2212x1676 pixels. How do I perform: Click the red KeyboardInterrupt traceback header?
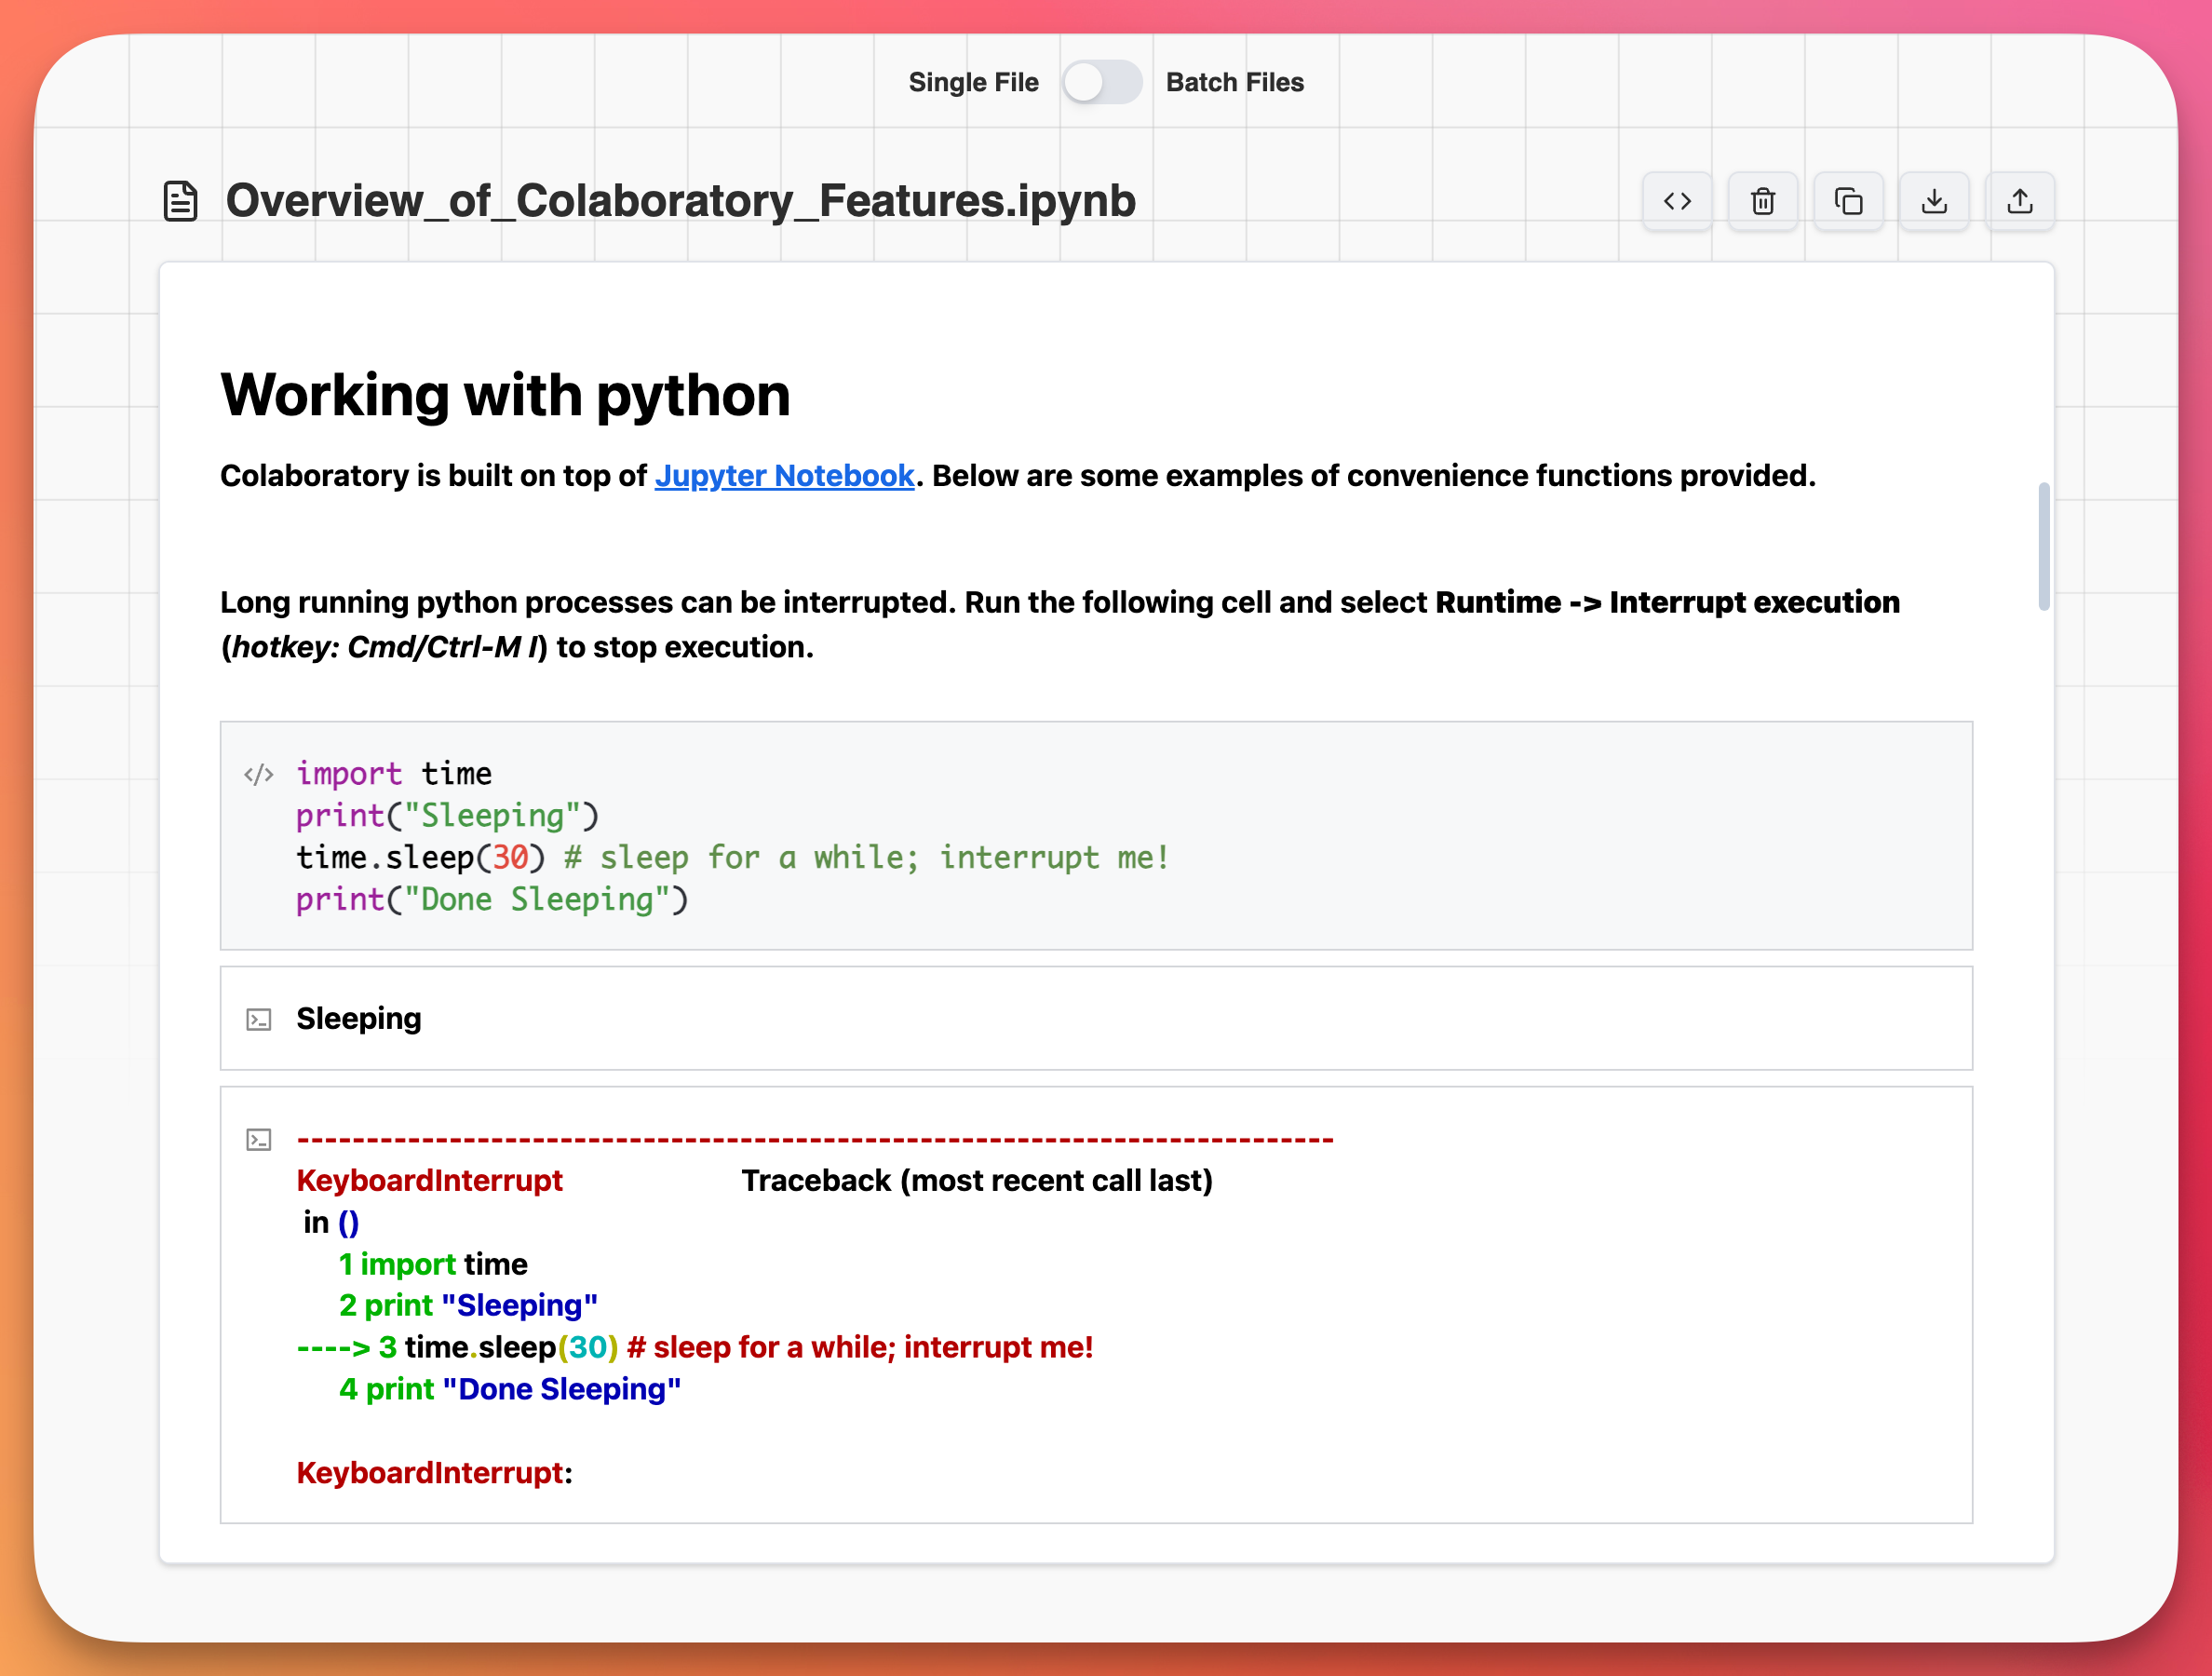(x=429, y=1180)
